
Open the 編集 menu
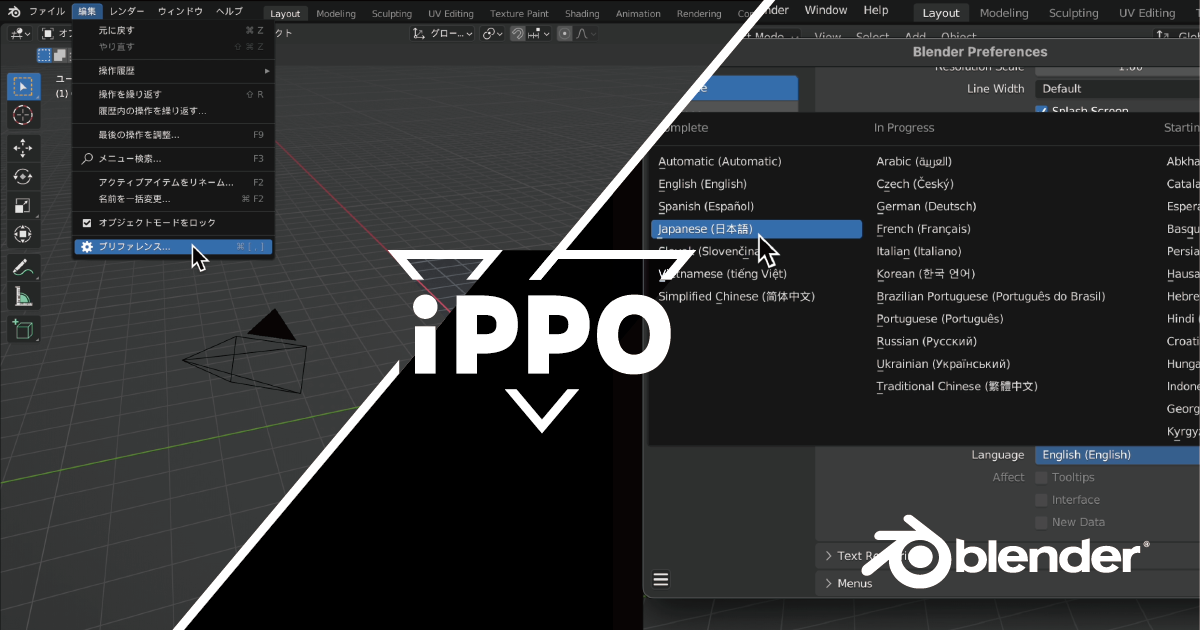(87, 12)
